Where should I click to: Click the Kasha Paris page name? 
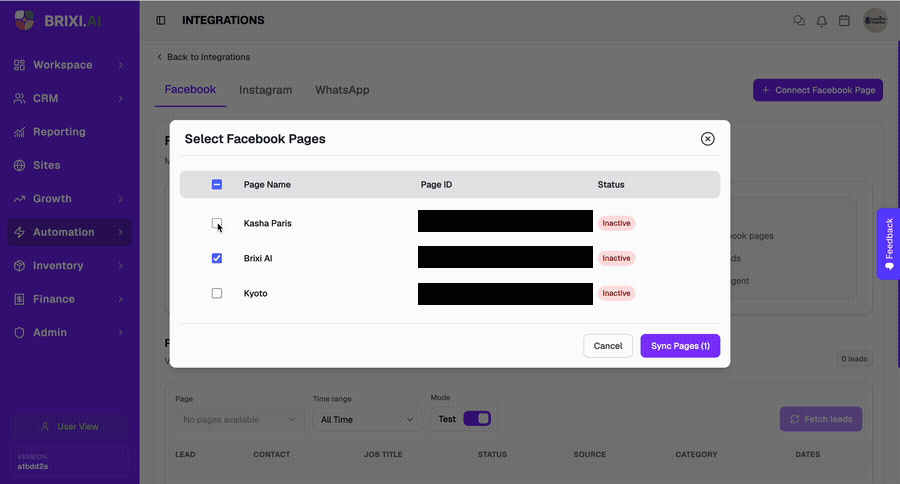[267, 223]
